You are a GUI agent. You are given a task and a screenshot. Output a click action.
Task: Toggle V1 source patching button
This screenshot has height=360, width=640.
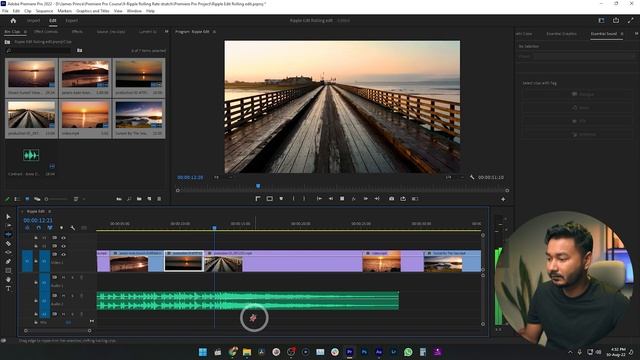click(x=27, y=261)
